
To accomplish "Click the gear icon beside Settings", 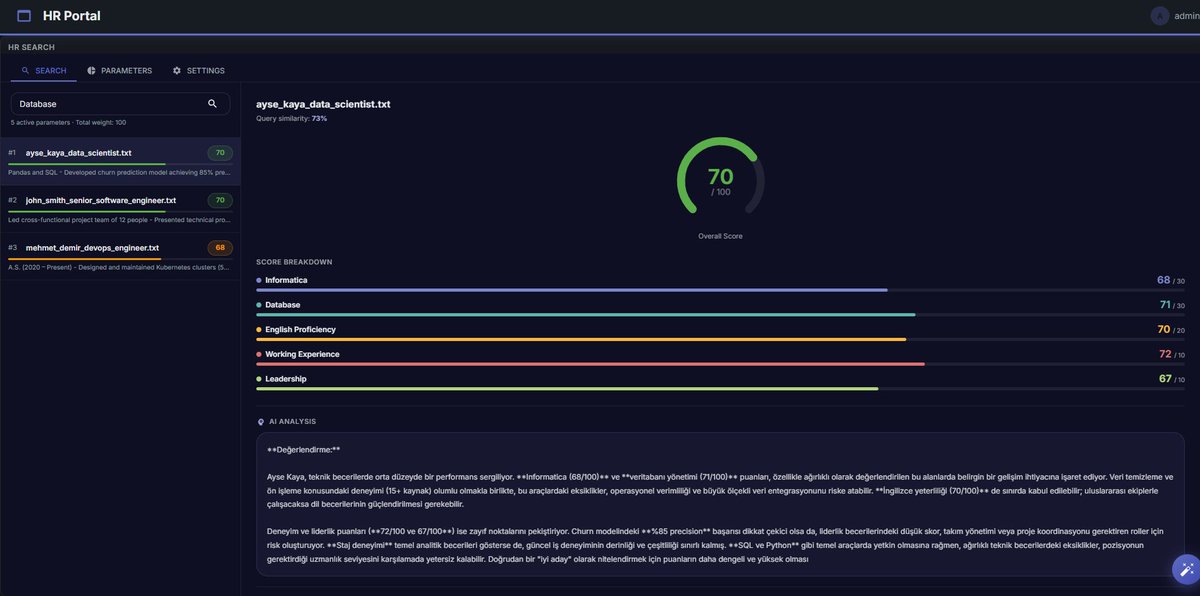I will point(177,71).
